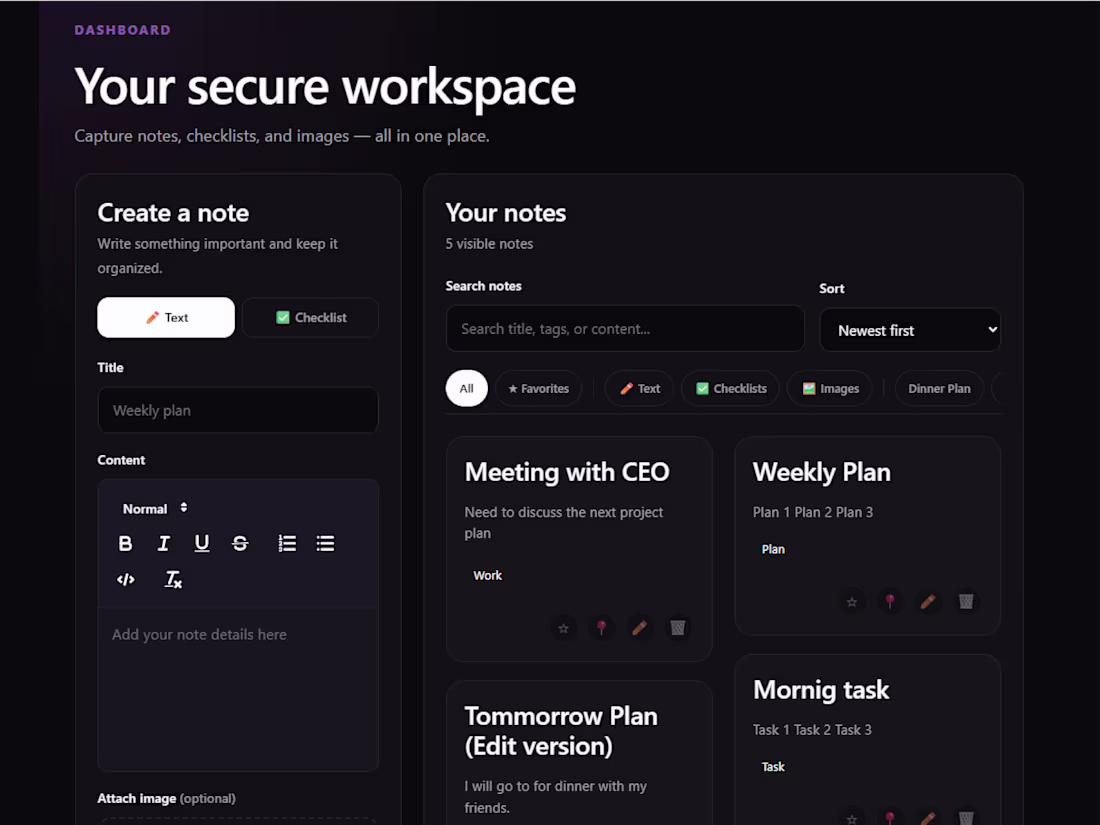Click the Task tag on Mornig task
This screenshot has width=1100, height=825.
pos(773,767)
